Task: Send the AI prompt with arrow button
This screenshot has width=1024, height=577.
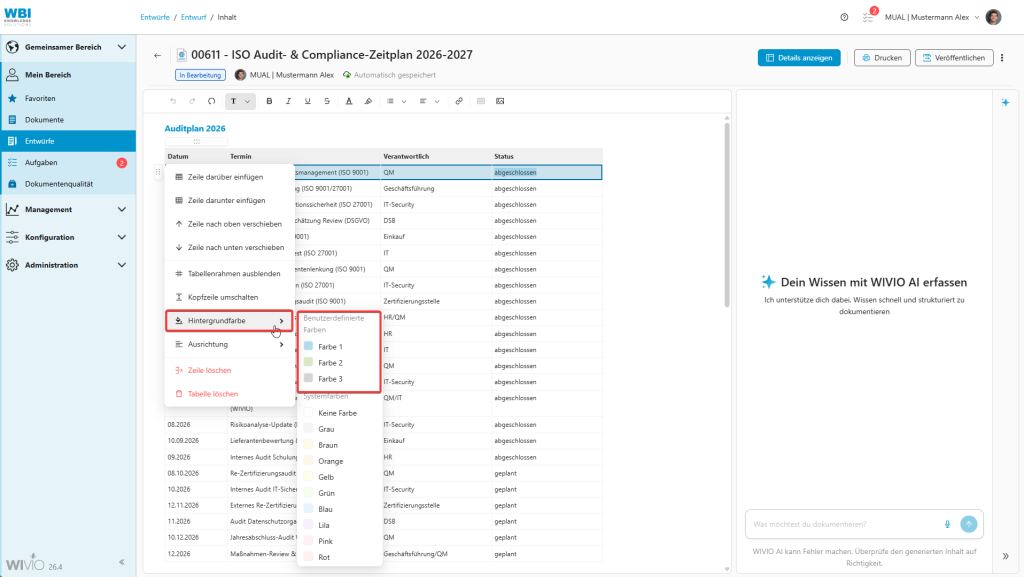Action: [x=968, y=524]
